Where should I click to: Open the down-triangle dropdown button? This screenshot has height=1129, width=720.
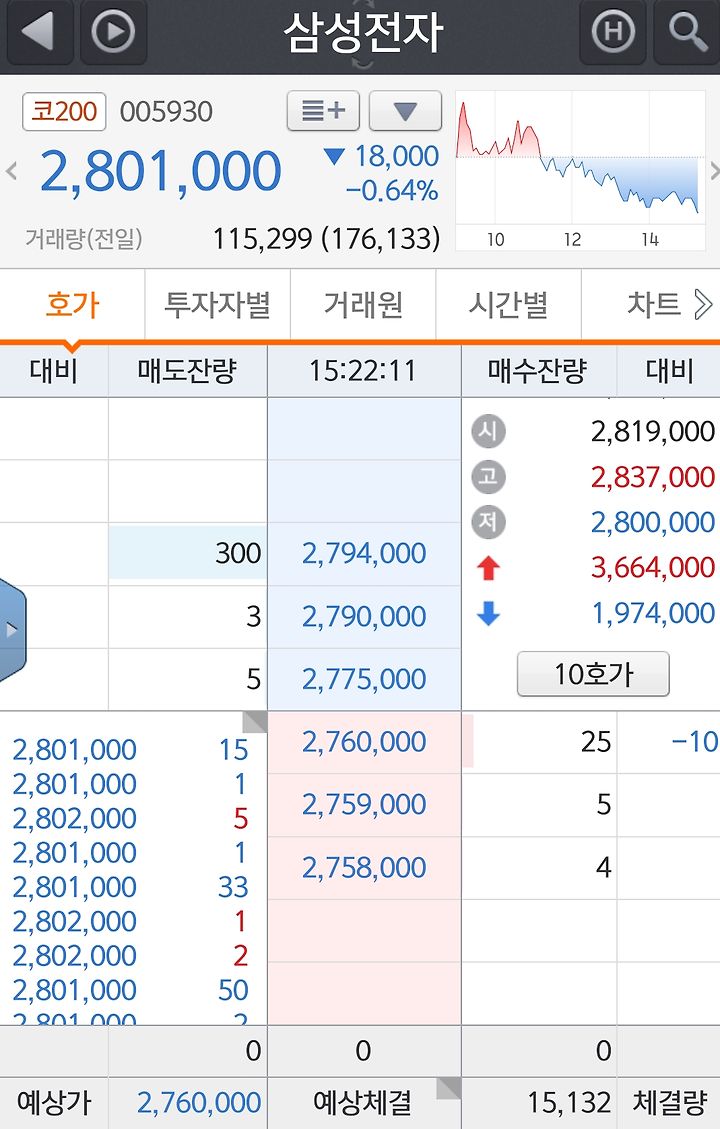[x=405, y=111]
